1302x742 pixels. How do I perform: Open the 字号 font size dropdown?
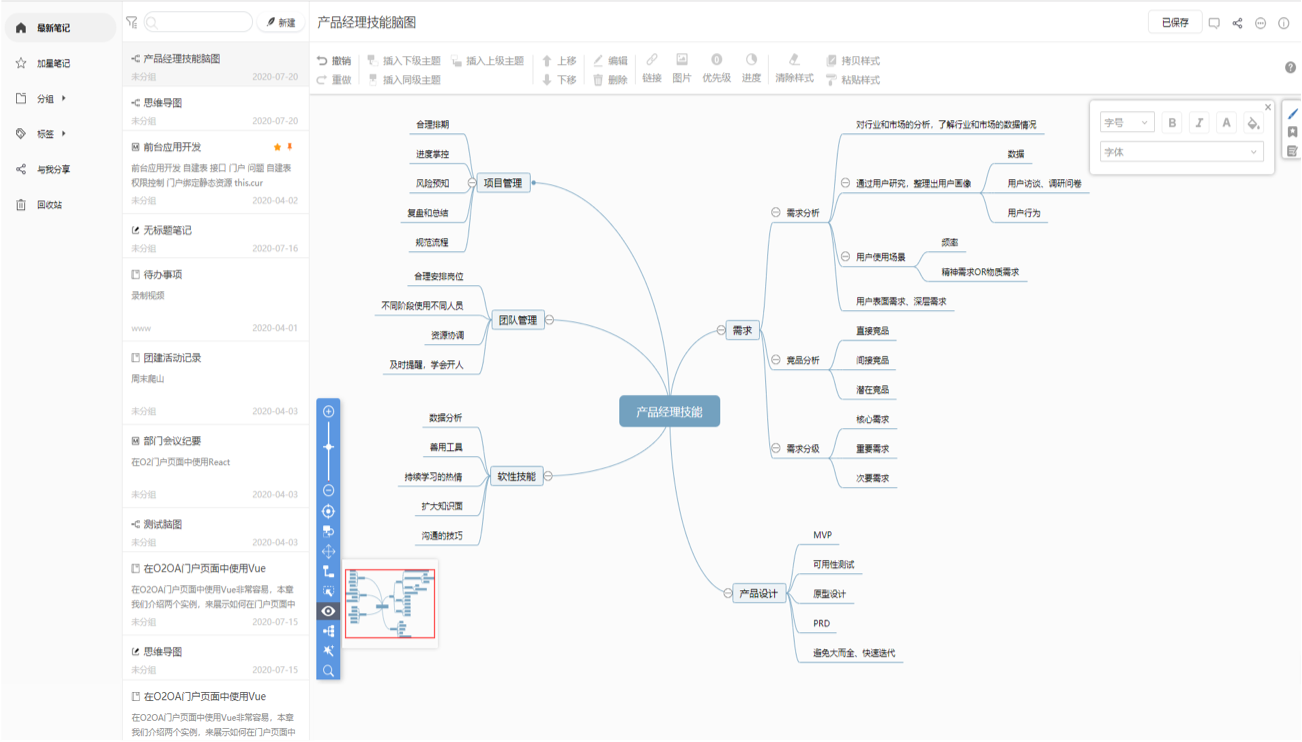pos(1127,123)
